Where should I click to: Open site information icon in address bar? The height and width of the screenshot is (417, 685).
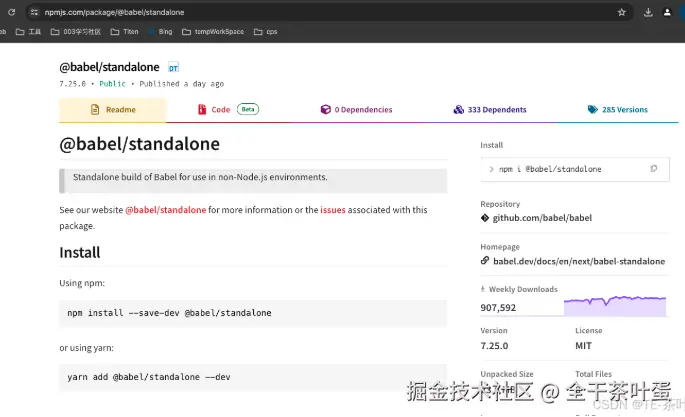35,12
